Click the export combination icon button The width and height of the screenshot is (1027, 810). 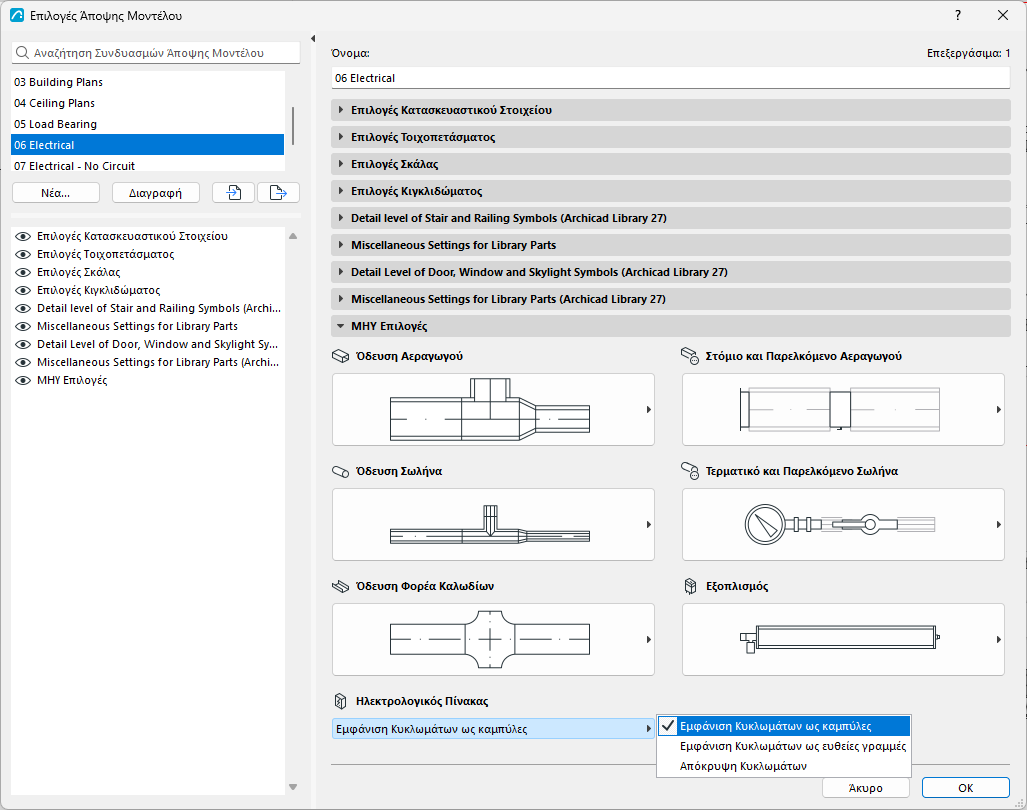(278, 193)
